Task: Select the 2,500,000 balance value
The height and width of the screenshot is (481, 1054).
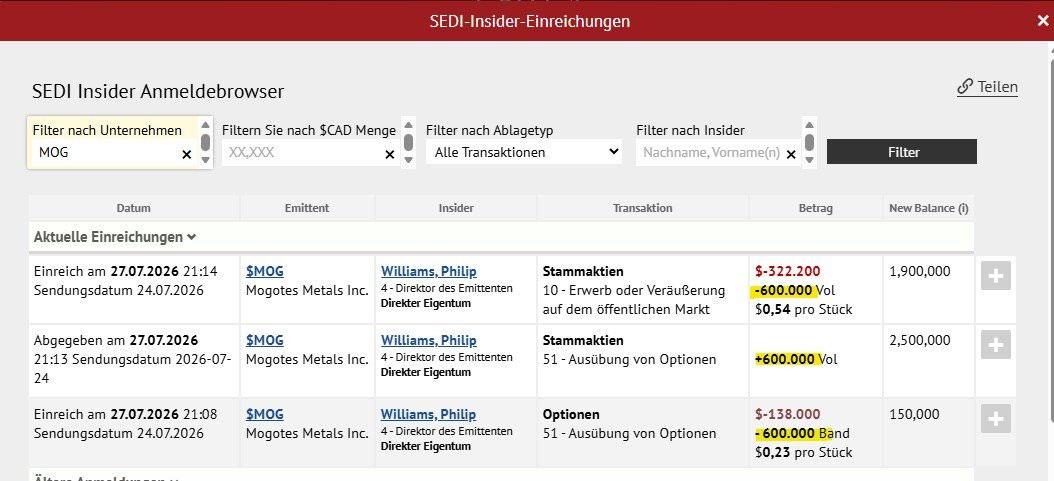Action: 920,341
